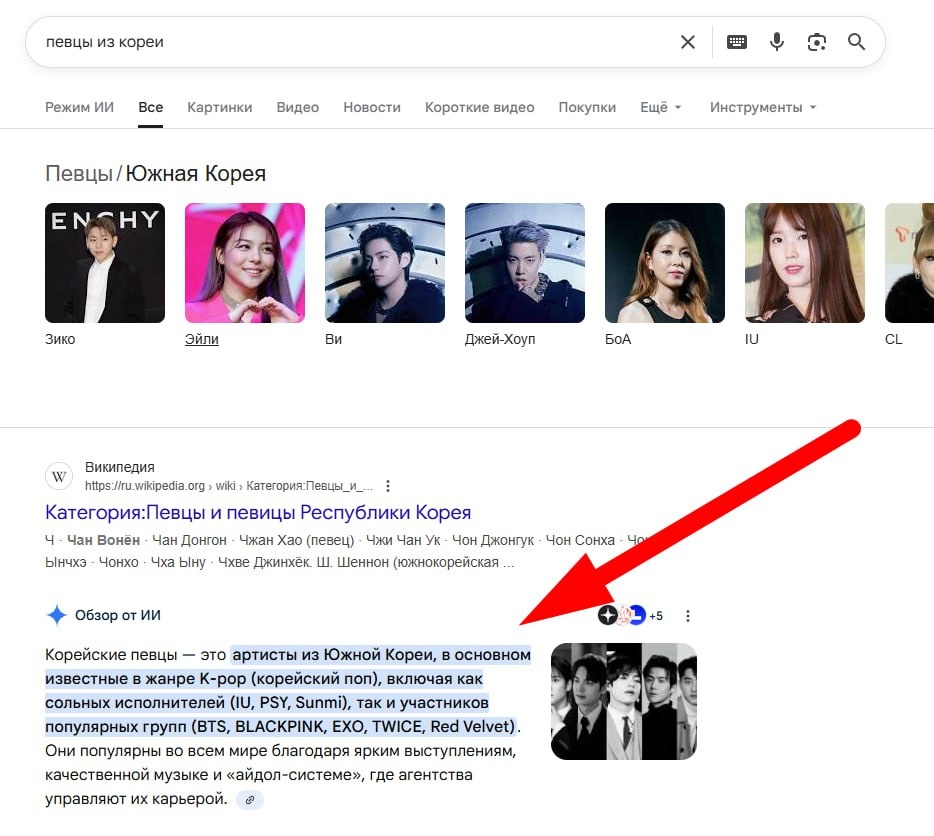Open options menu for AI overview
This screenshot has height=836, width=934.
point(688,616)
